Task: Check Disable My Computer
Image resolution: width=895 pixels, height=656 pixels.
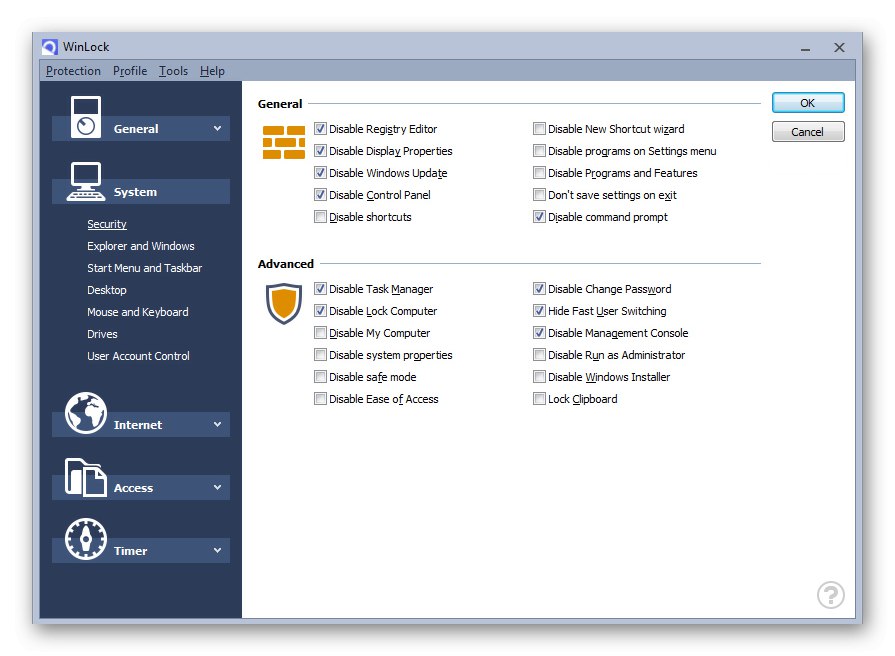Action: click(x=320, y=333)
